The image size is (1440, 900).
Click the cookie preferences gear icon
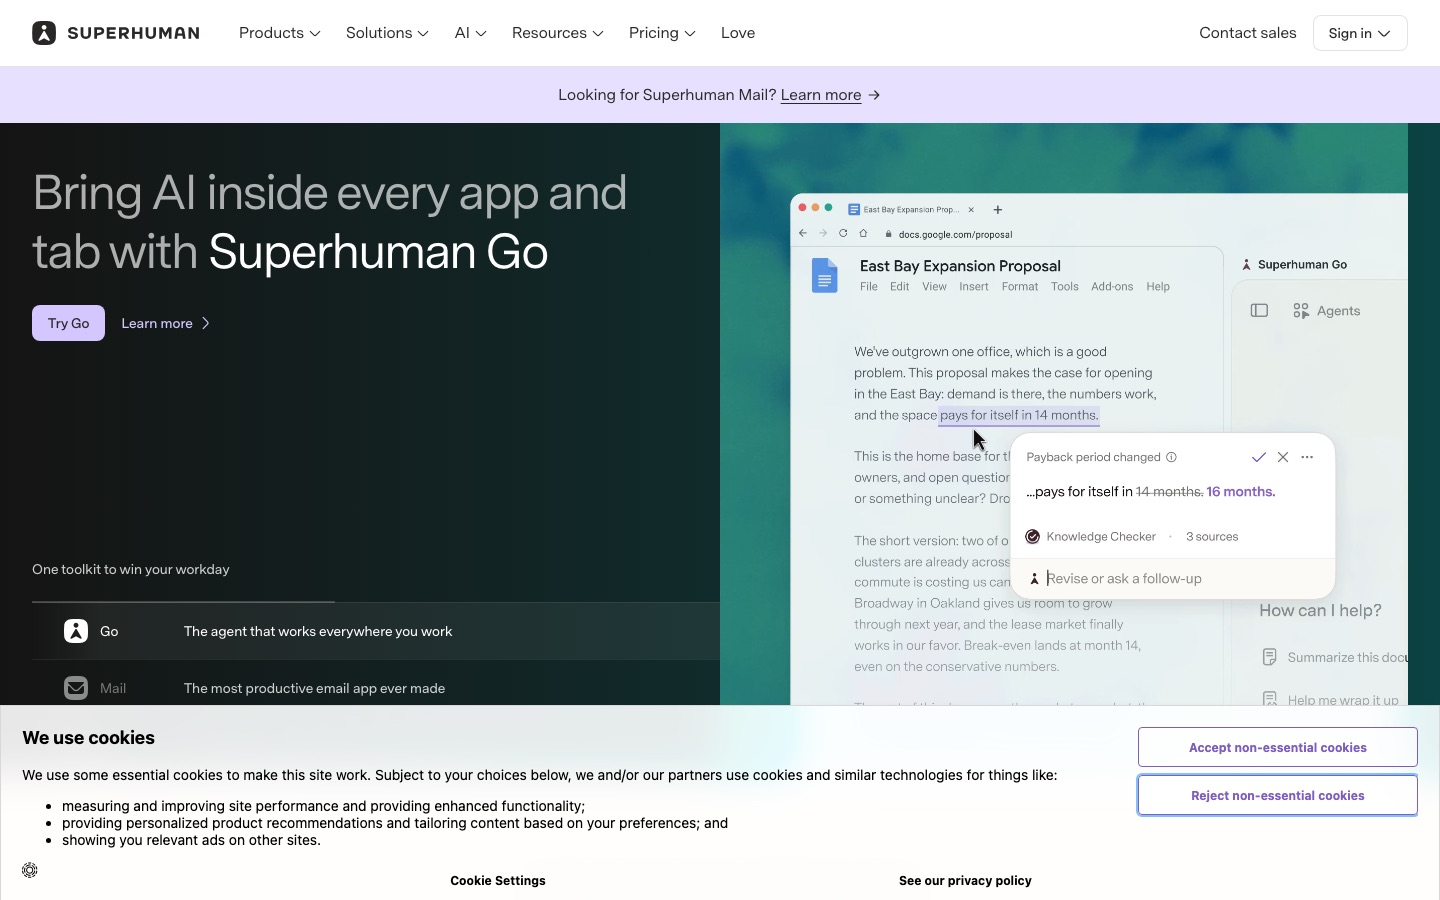tap(30, 870)
